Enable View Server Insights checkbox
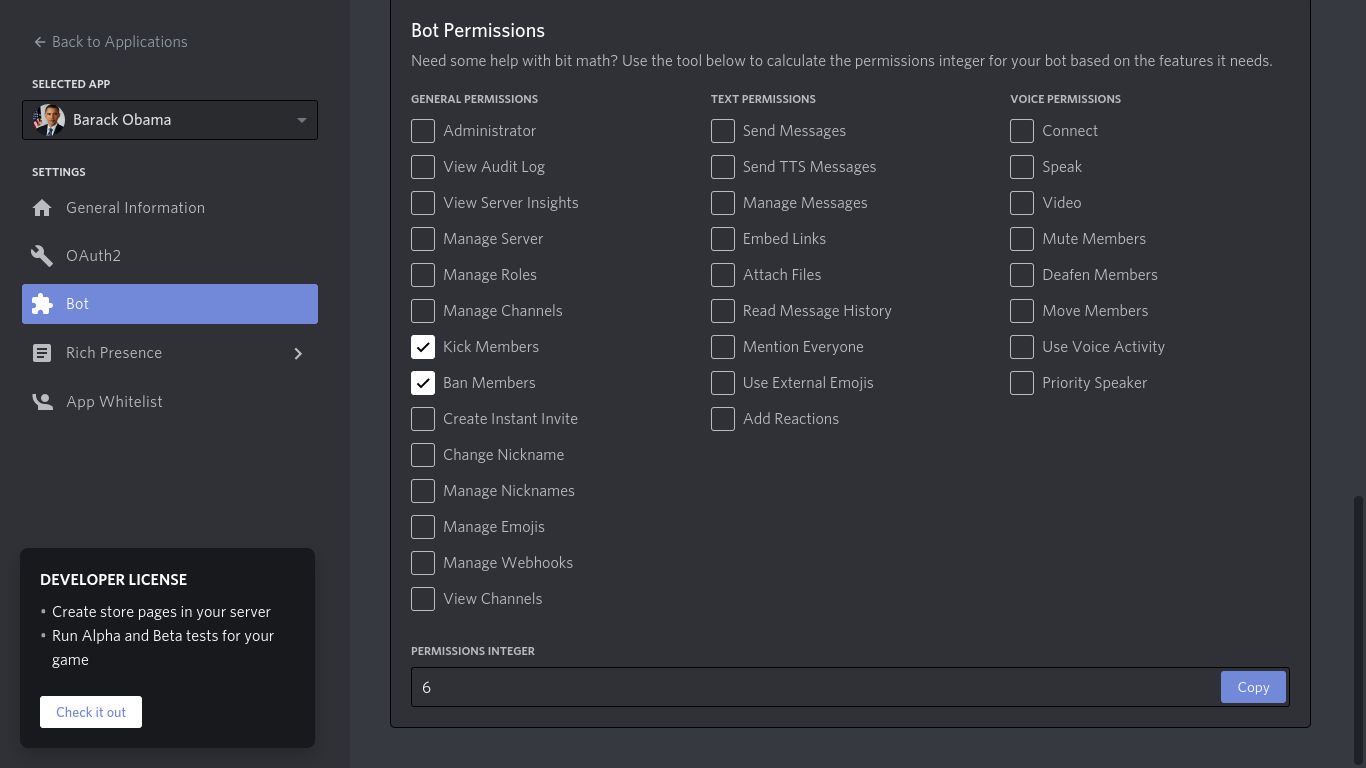 pos(423,203)
